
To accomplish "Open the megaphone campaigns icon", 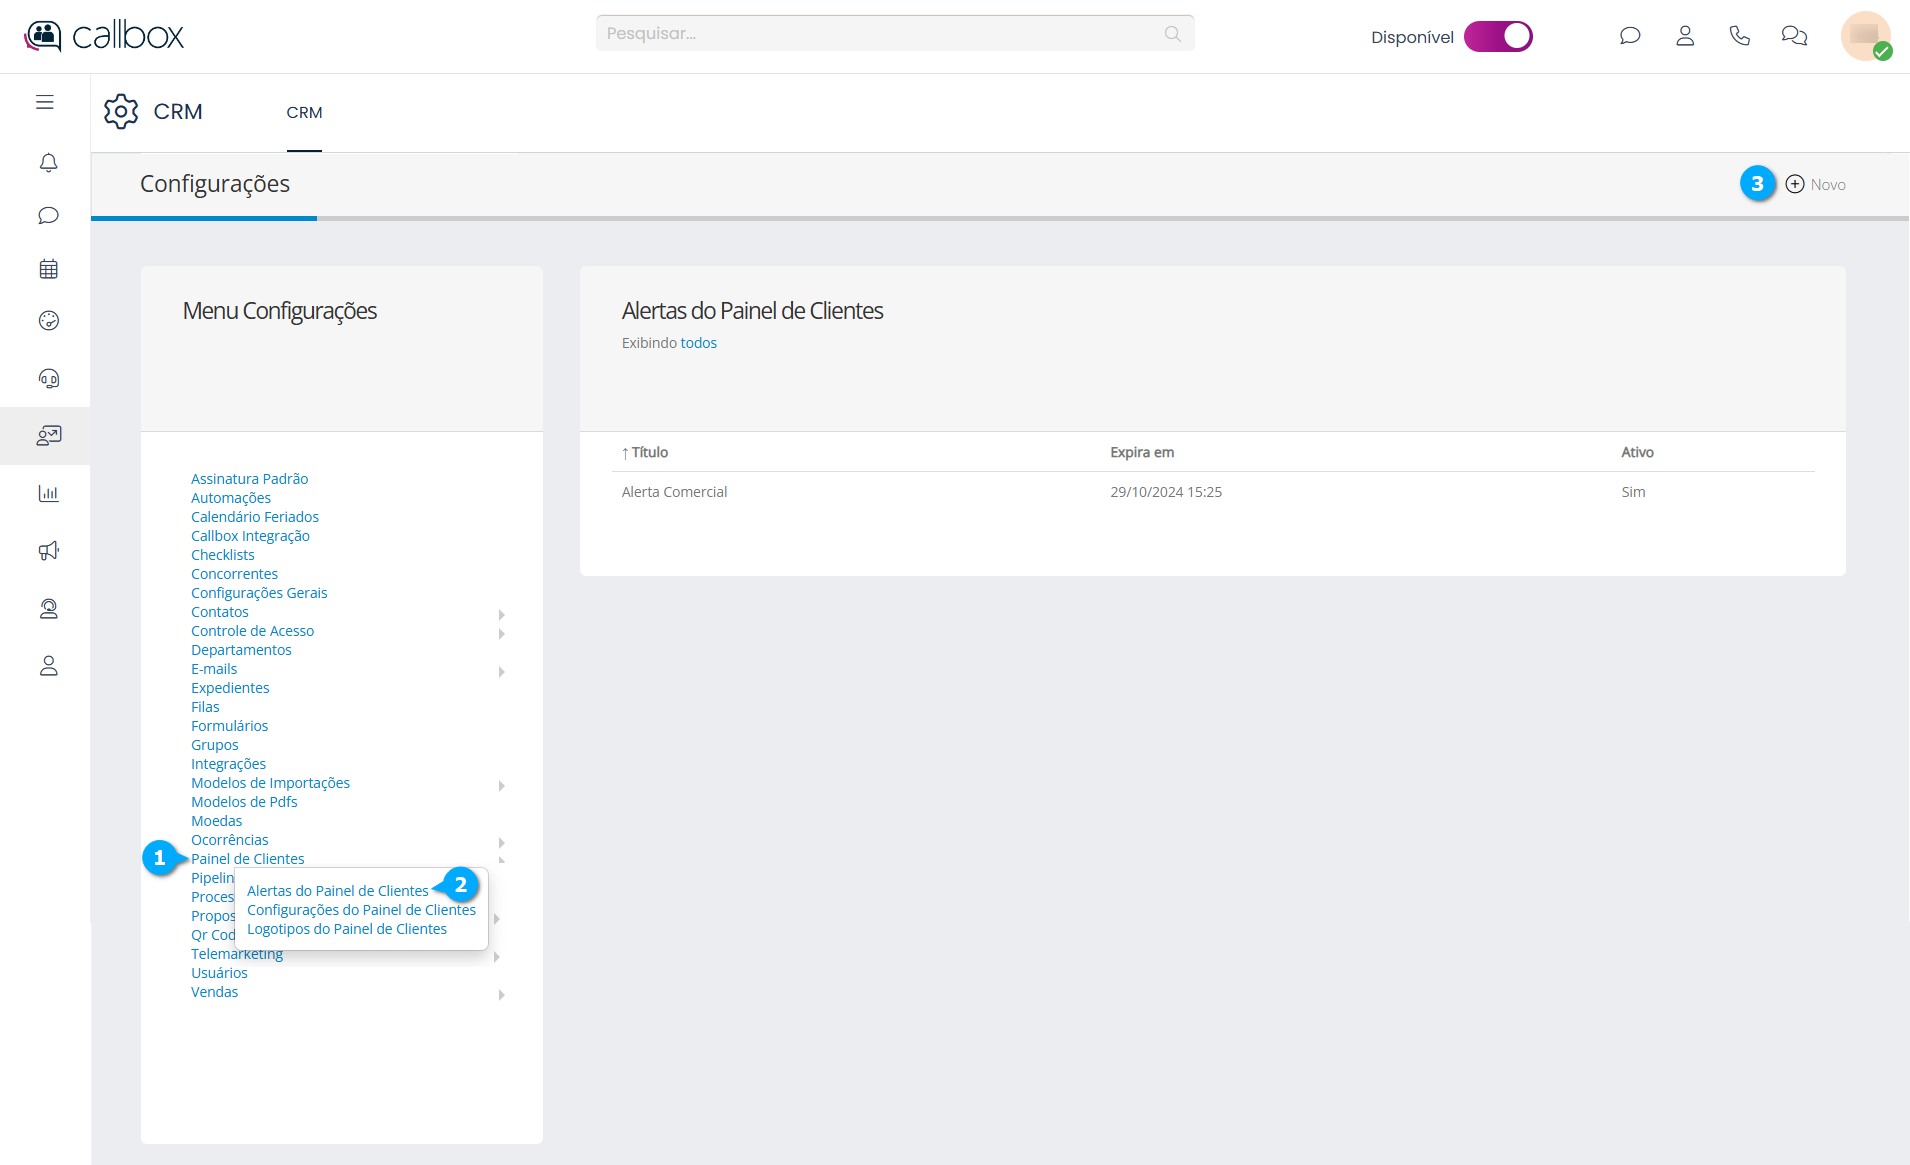I will (x=48, y=551).
